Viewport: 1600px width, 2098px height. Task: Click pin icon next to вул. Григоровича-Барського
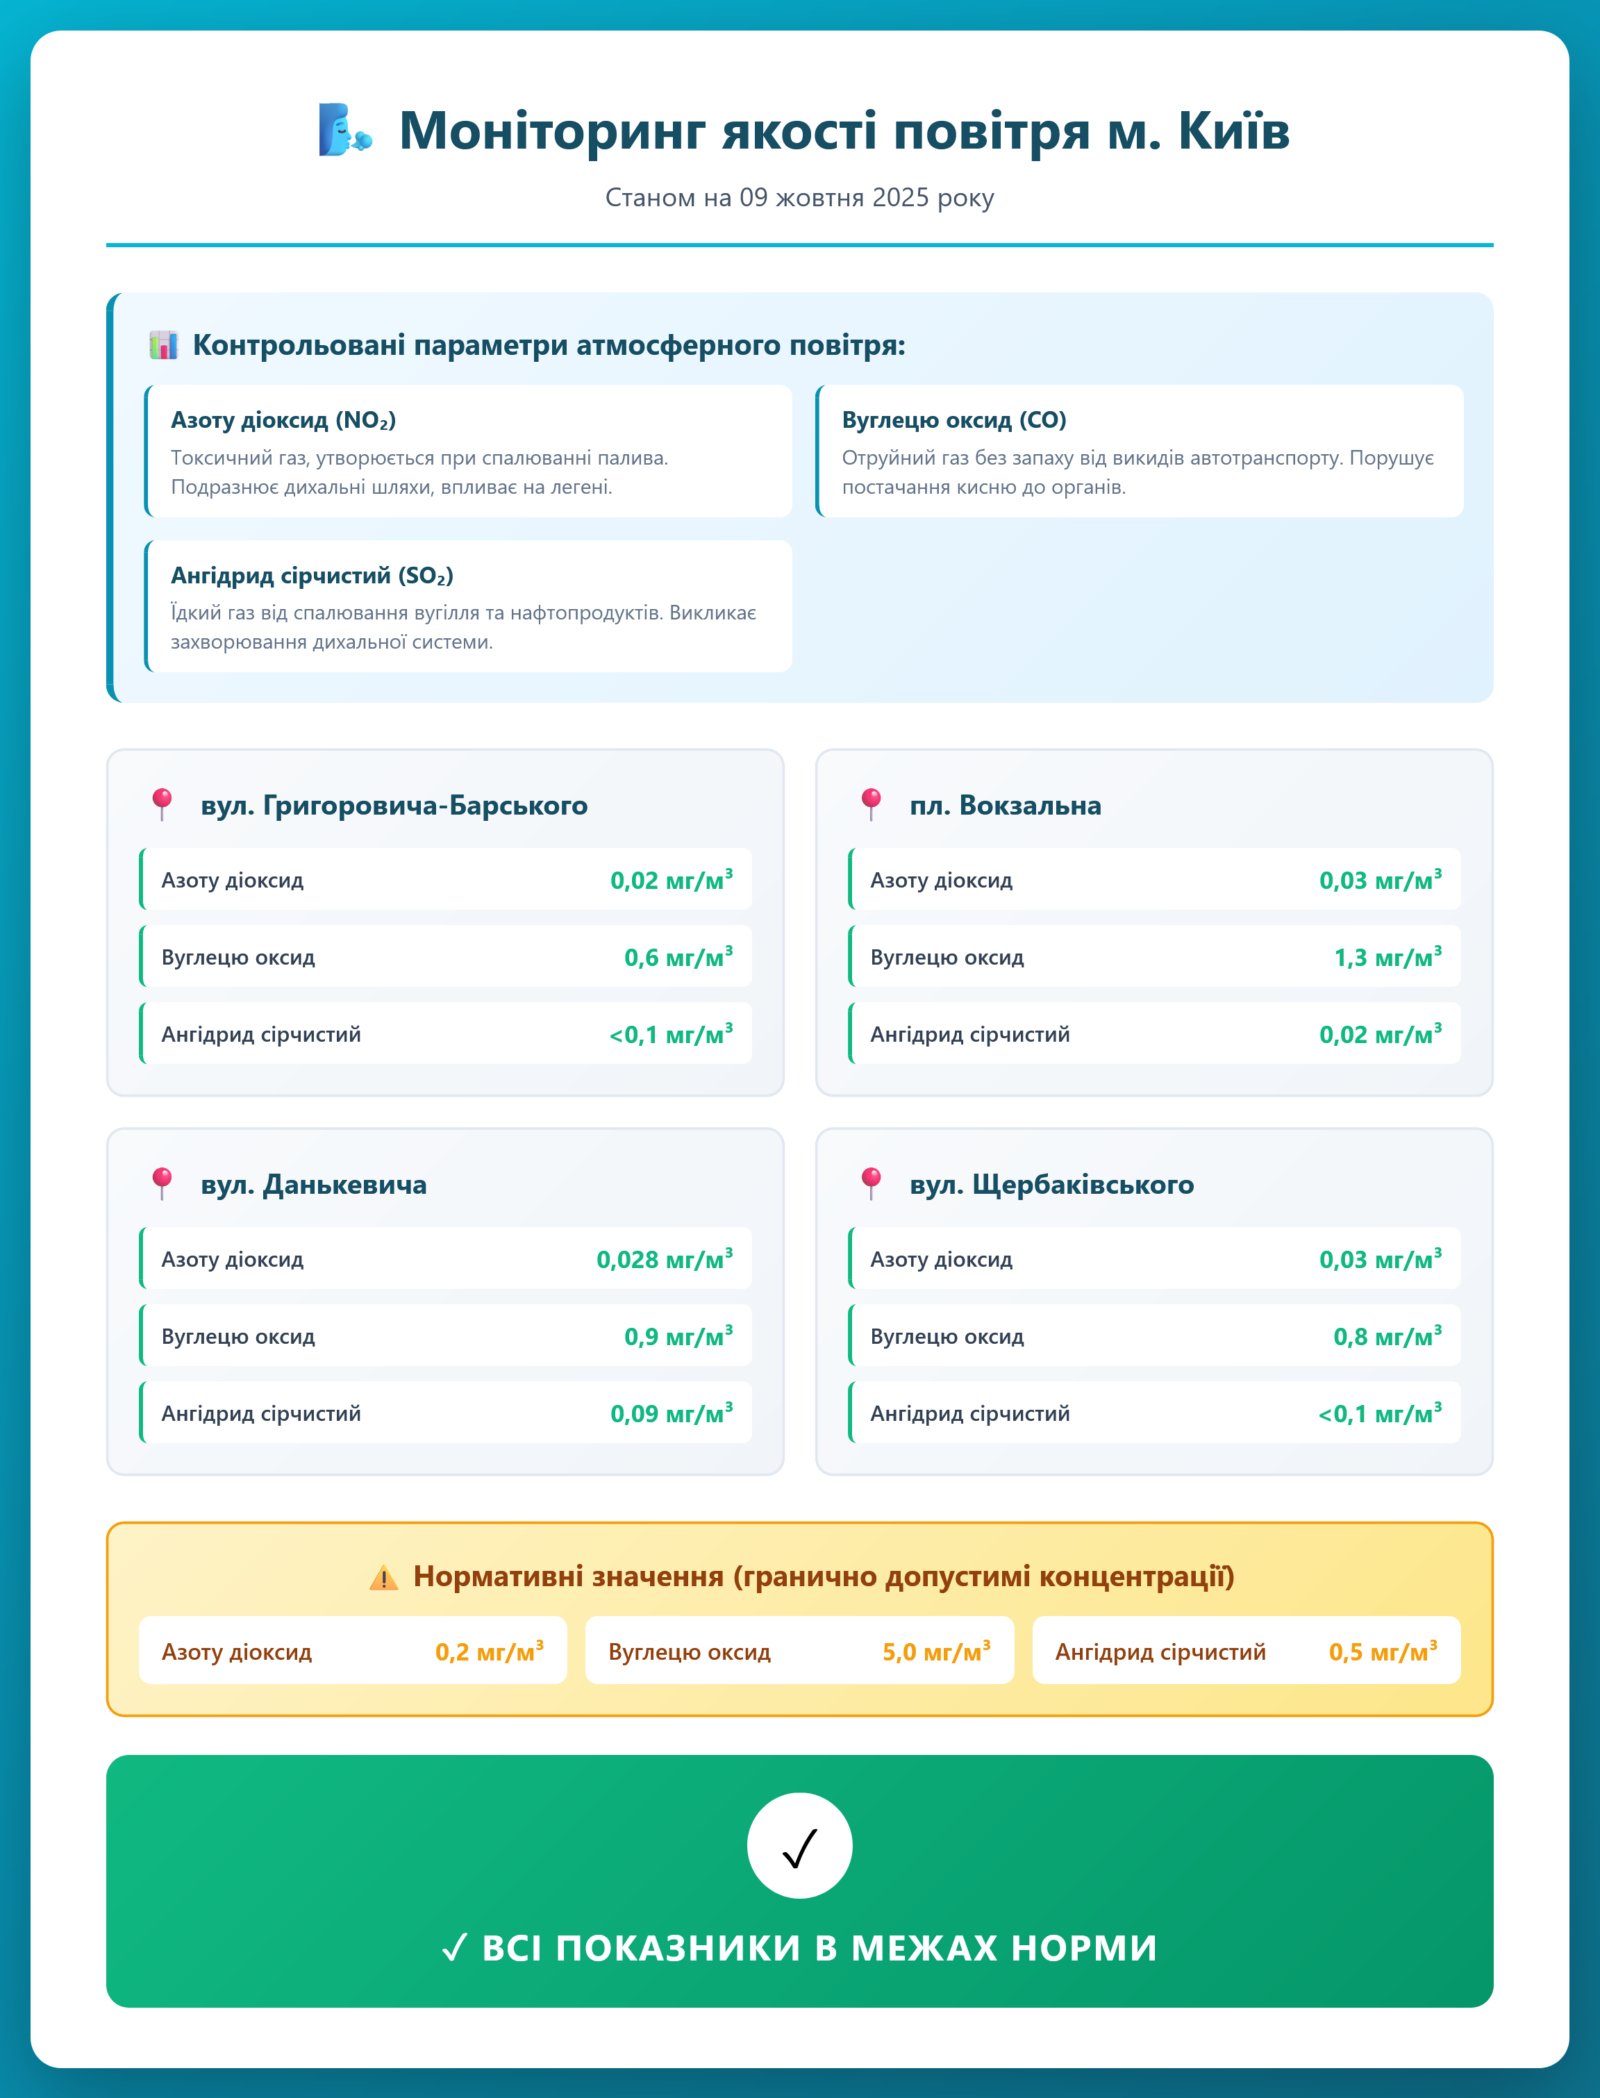(x=162, y=804)
